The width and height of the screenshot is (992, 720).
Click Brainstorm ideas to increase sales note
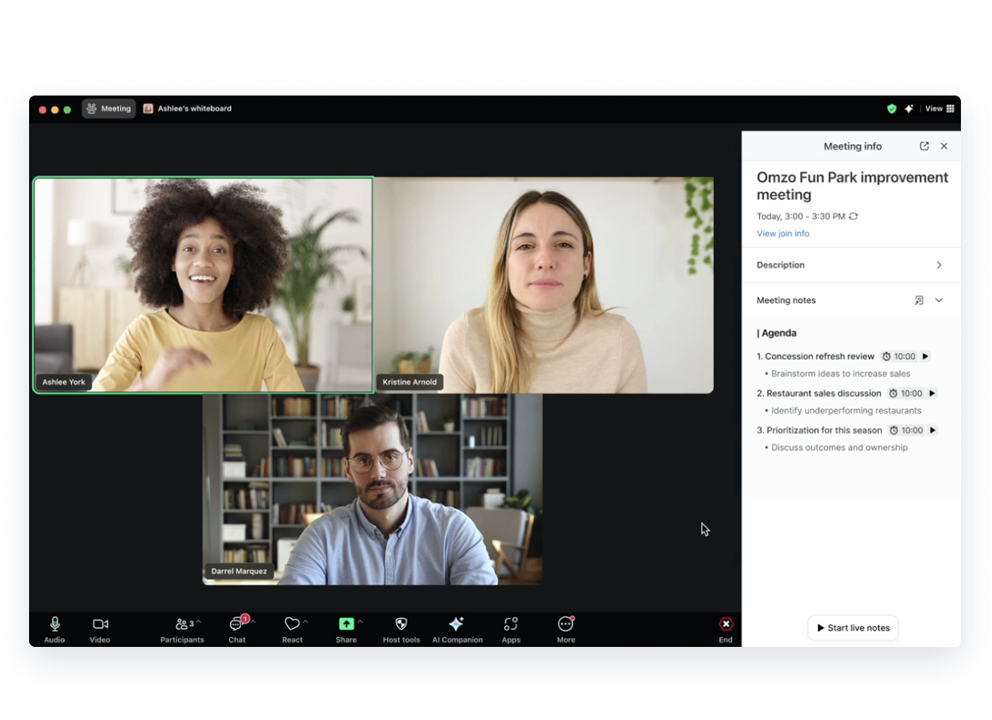[x=840, y=374]
